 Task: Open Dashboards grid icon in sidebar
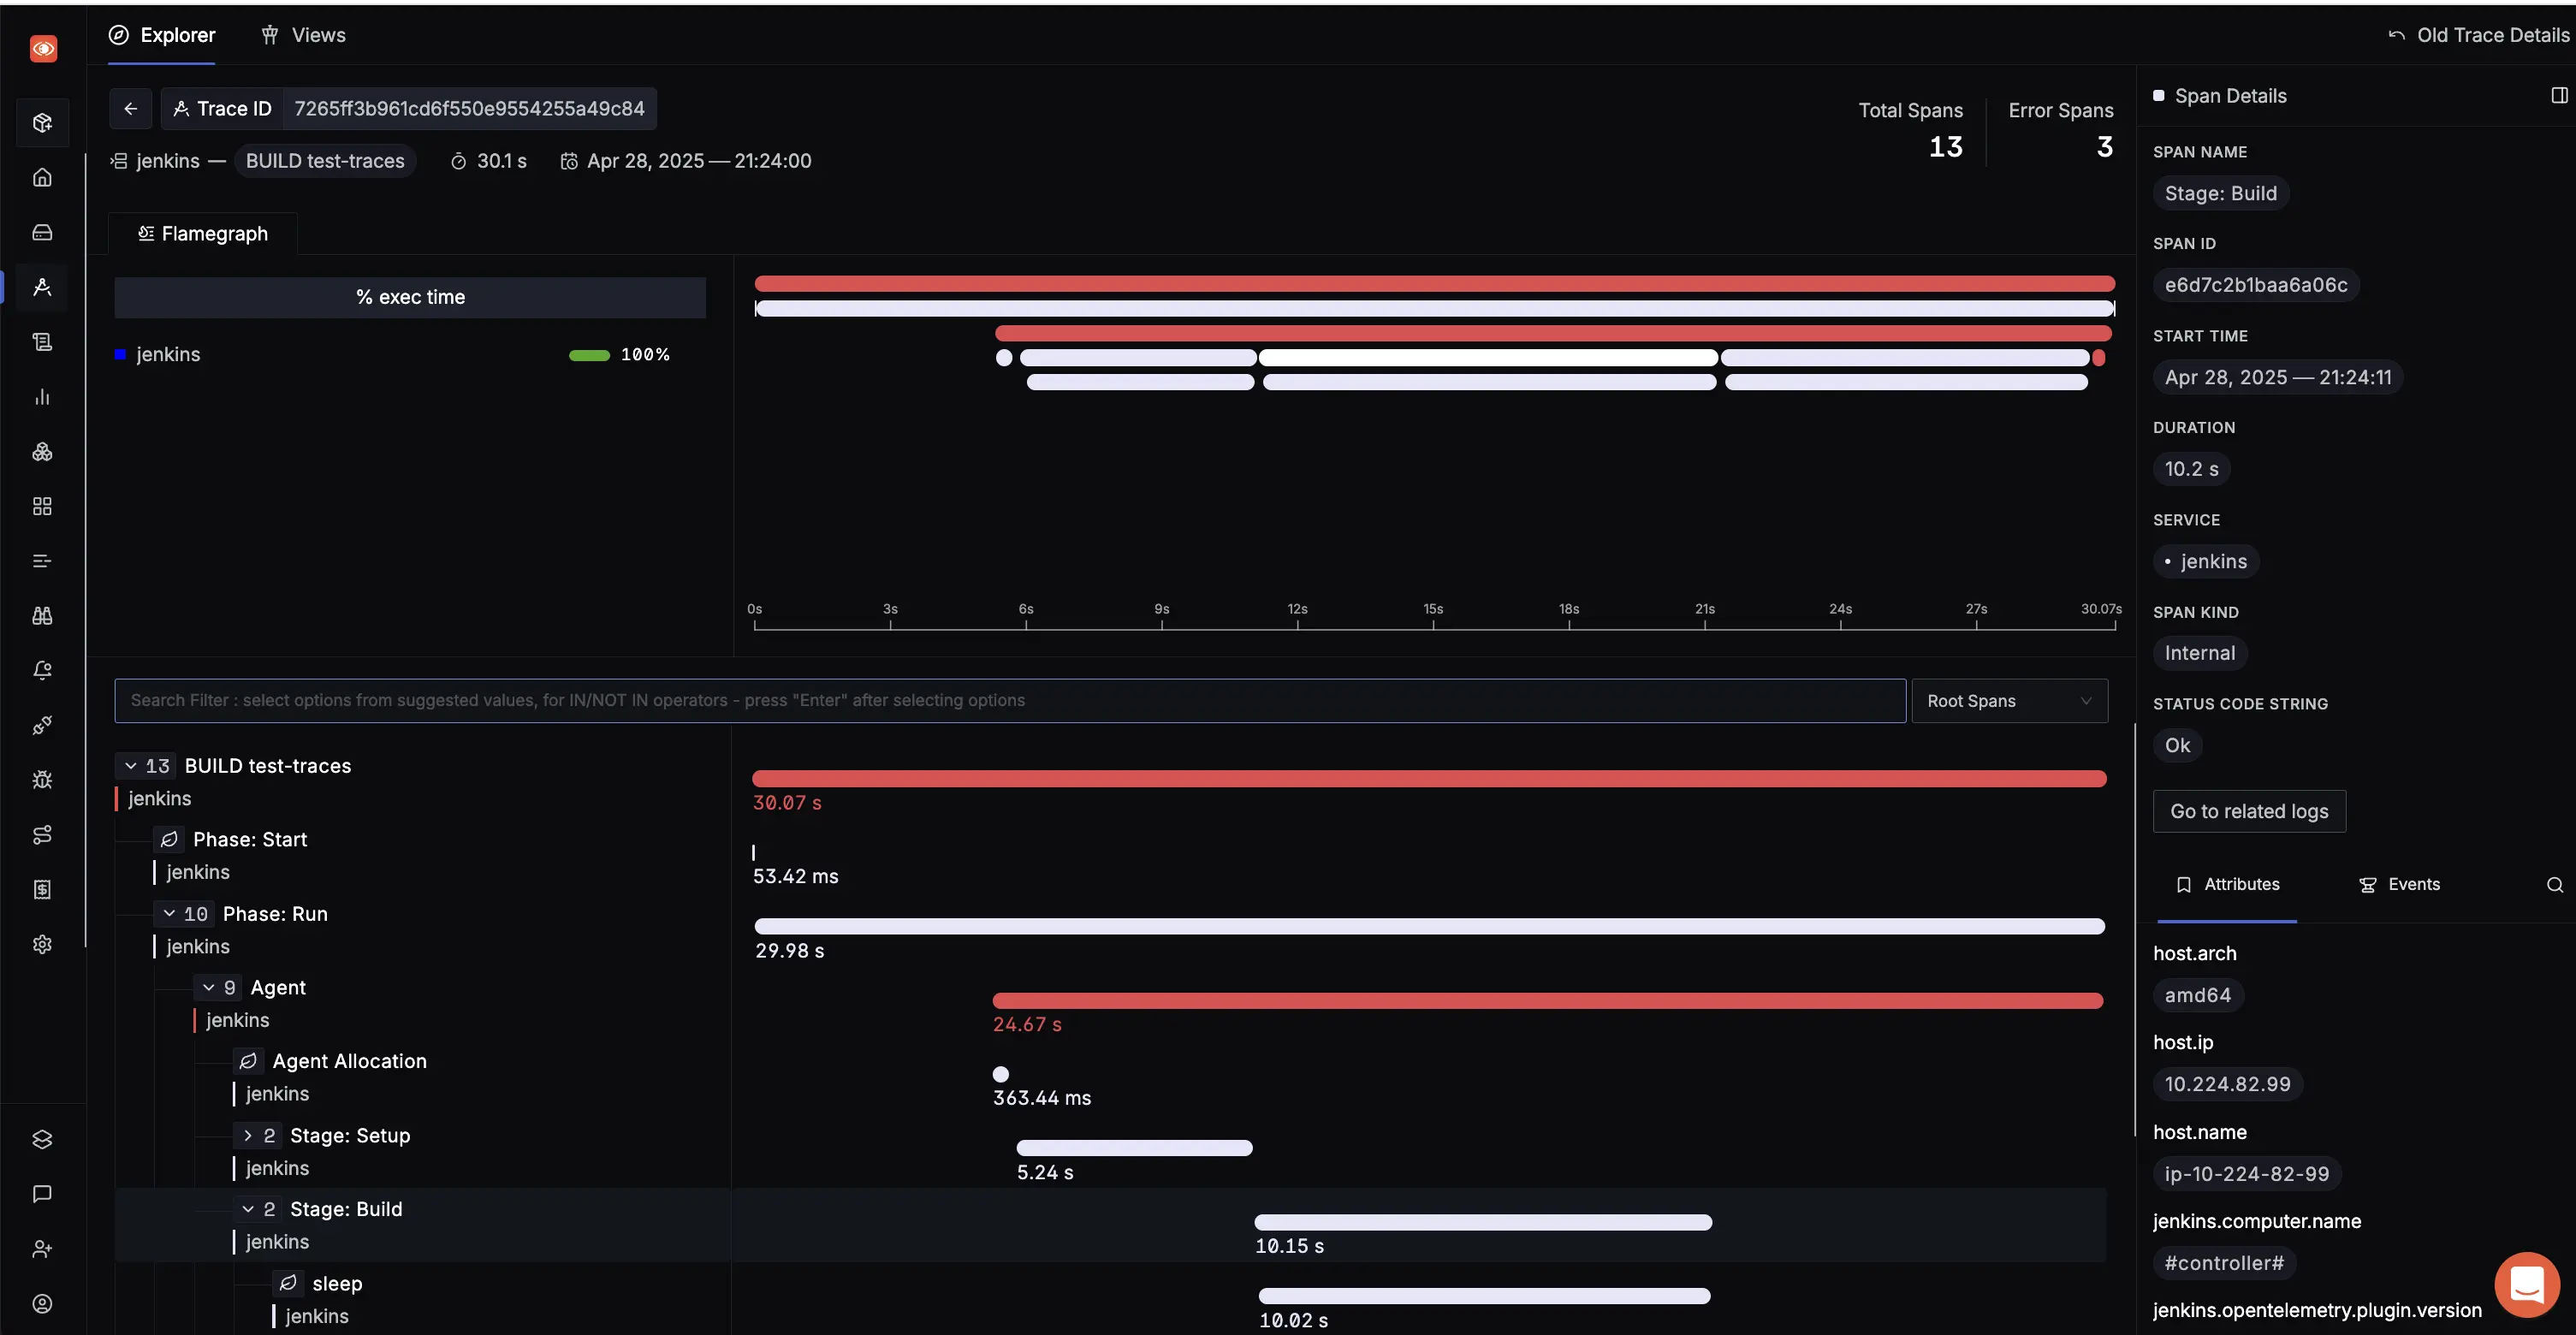tap(42, 506)
